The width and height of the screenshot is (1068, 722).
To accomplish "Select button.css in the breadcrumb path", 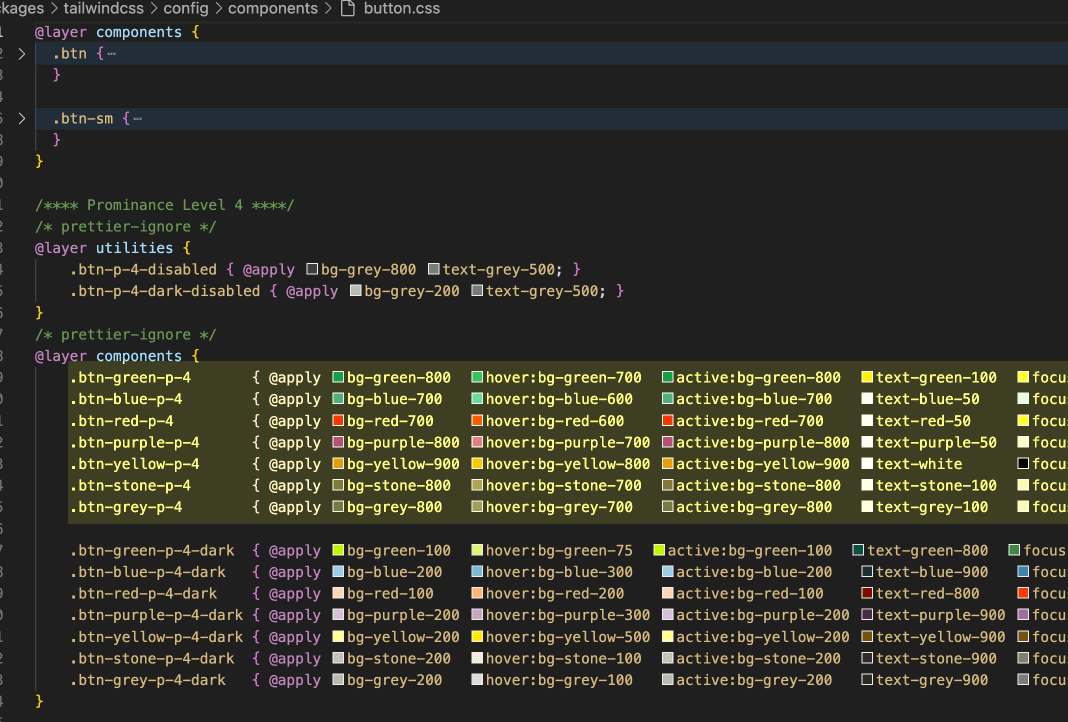I will tap(401, 9).
